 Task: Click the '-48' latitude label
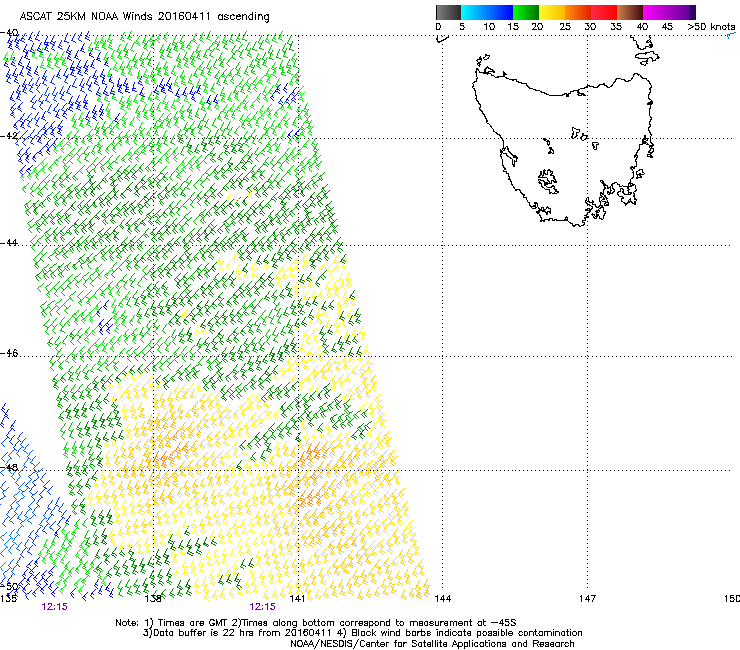click(10, 467)
